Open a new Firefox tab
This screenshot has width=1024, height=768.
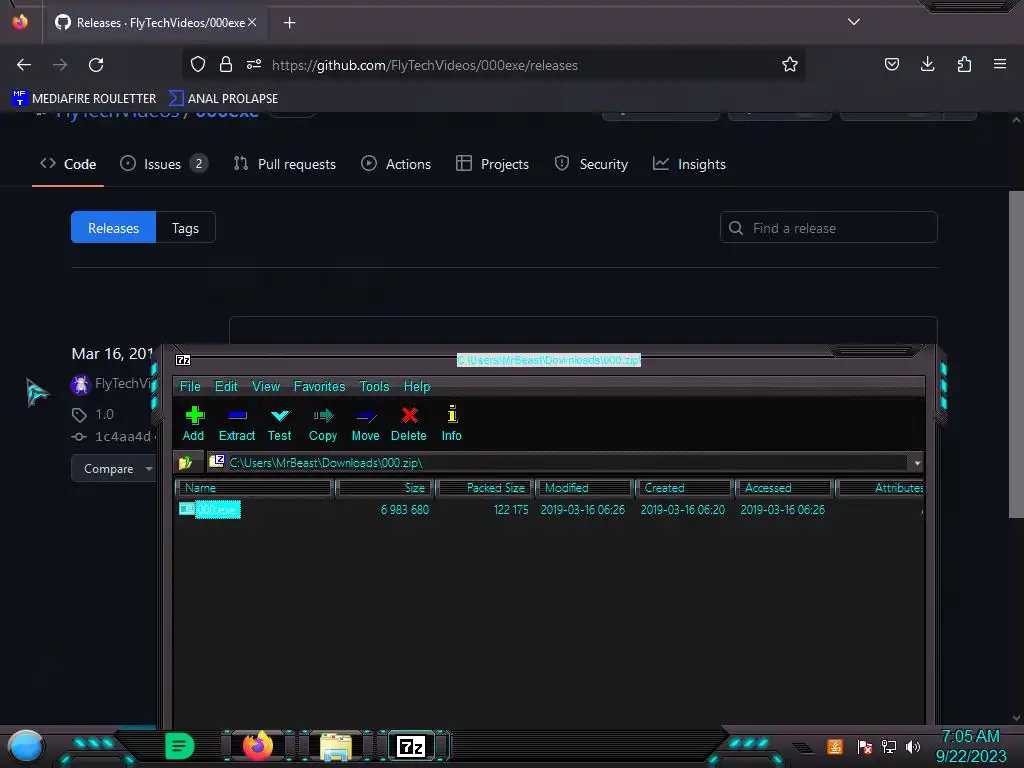click(x=289, y=23)
